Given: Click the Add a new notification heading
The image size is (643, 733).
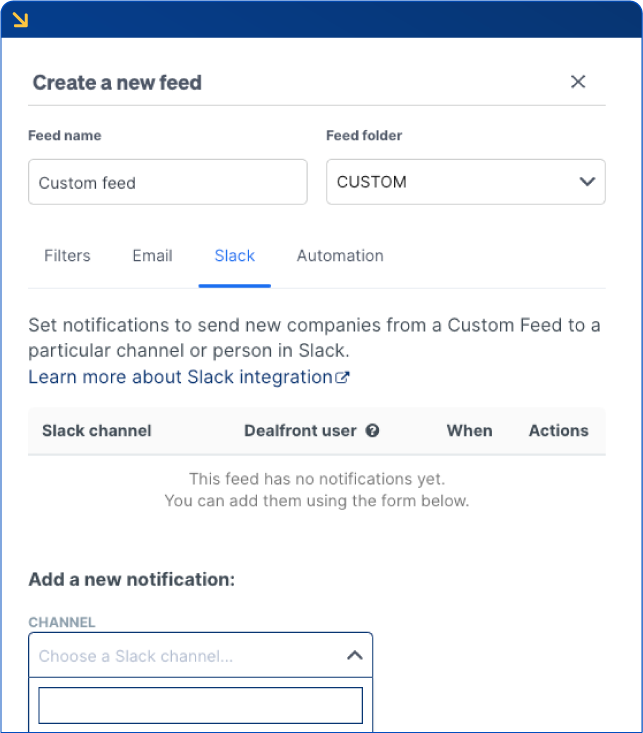Looking at the screenshot, I should pyautogui.click(x=132, y=579).
